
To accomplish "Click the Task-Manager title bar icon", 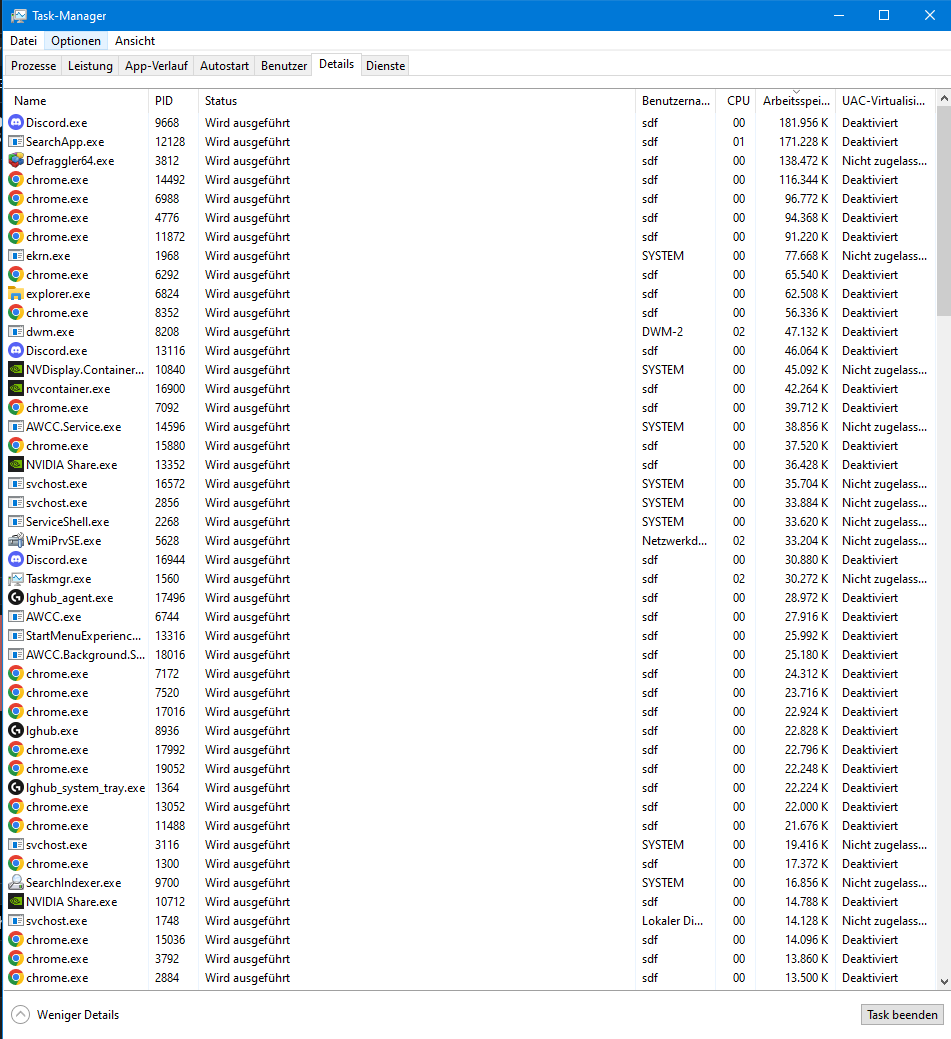I will (19, 15).
